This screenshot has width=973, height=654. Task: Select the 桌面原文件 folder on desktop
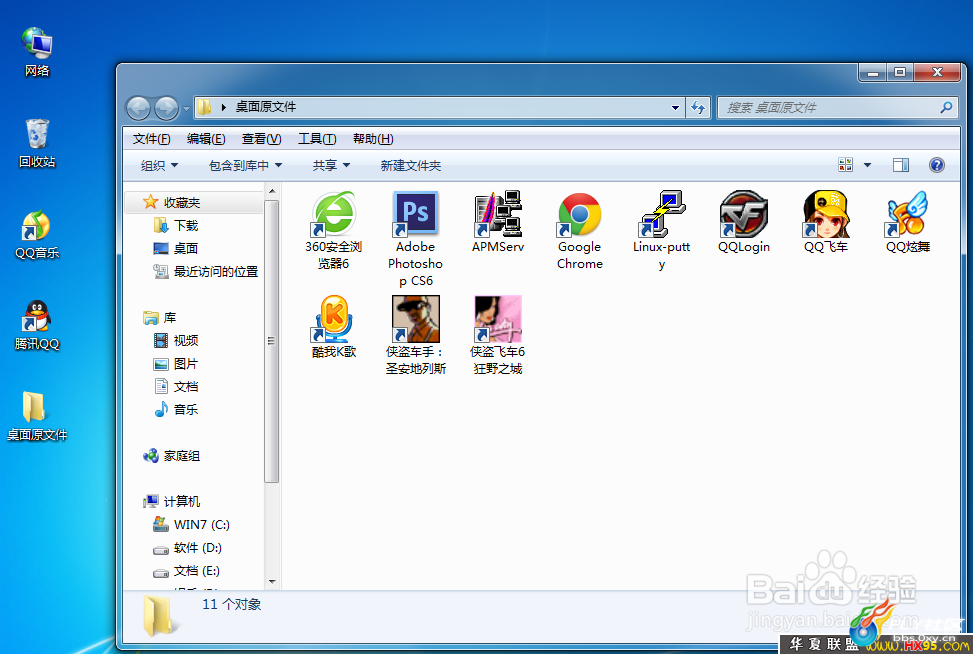click(x=37, y=416)
